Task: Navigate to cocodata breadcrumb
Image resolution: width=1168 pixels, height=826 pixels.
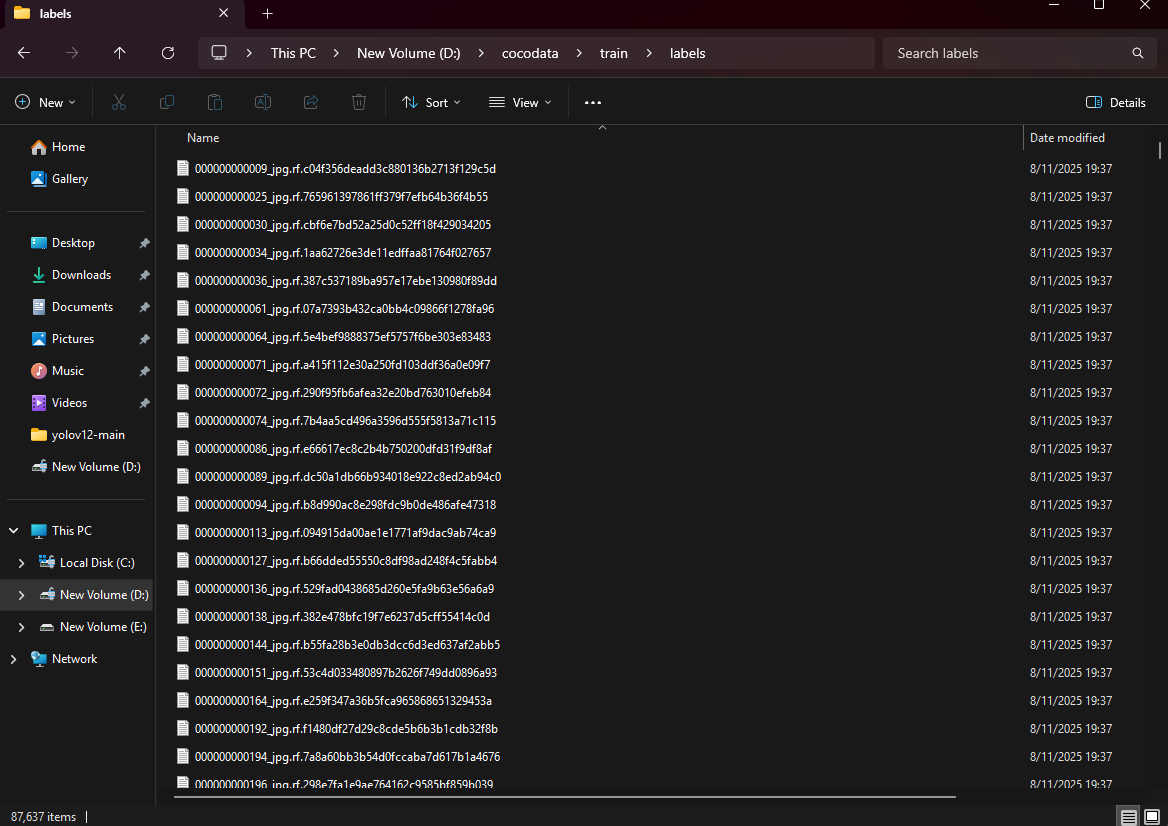Action: [530, 53]
